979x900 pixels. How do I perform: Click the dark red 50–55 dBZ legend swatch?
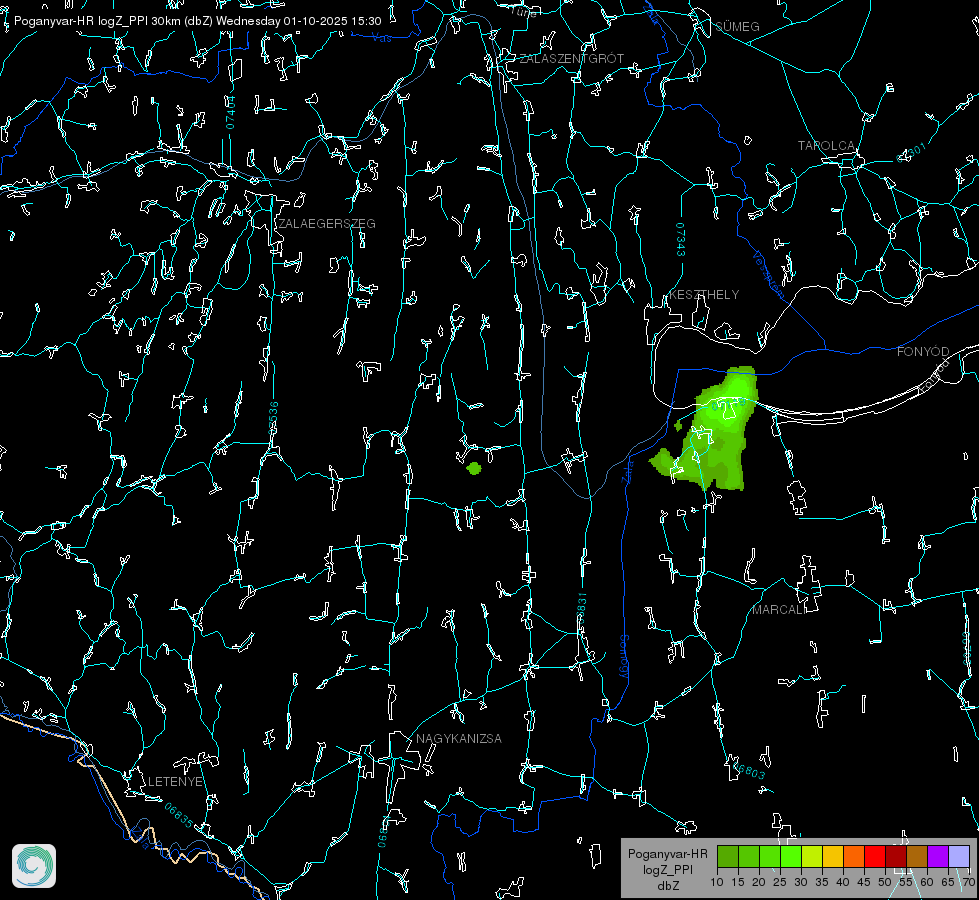coord(896,856)
